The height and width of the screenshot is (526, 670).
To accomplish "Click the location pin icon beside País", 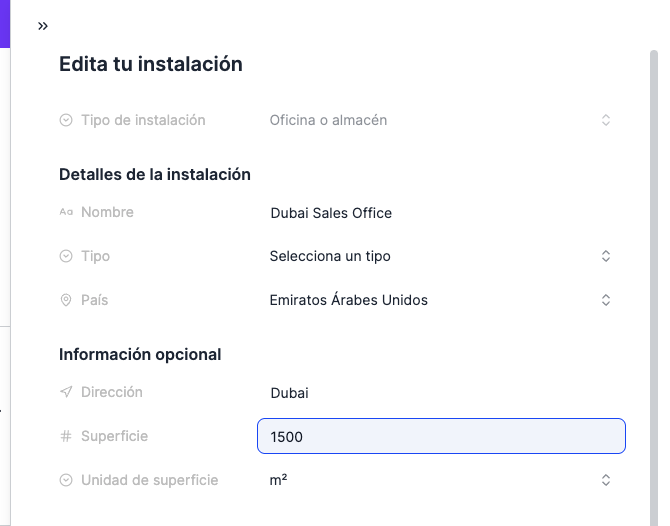I will pos(66,300).
